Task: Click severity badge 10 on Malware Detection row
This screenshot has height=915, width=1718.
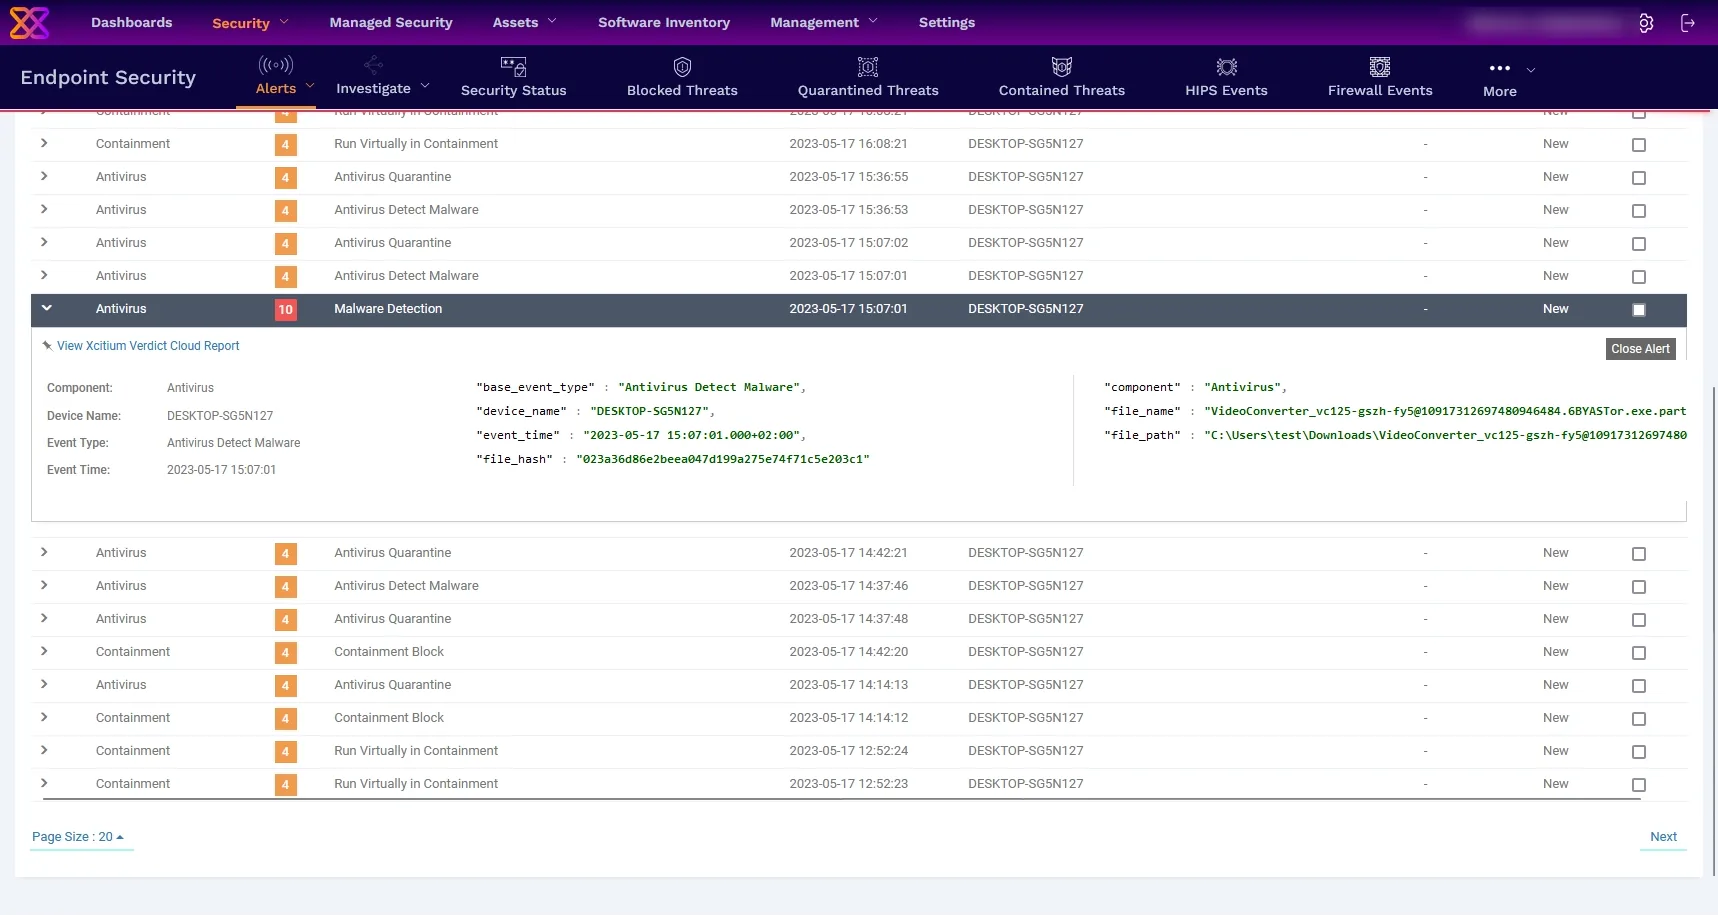Action: click(x=286, y=310)
